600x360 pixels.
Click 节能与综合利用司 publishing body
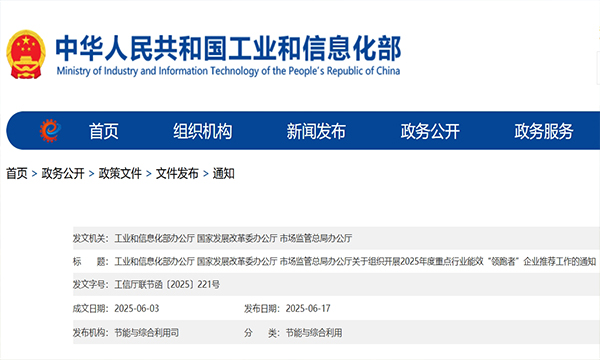point(147,333)
